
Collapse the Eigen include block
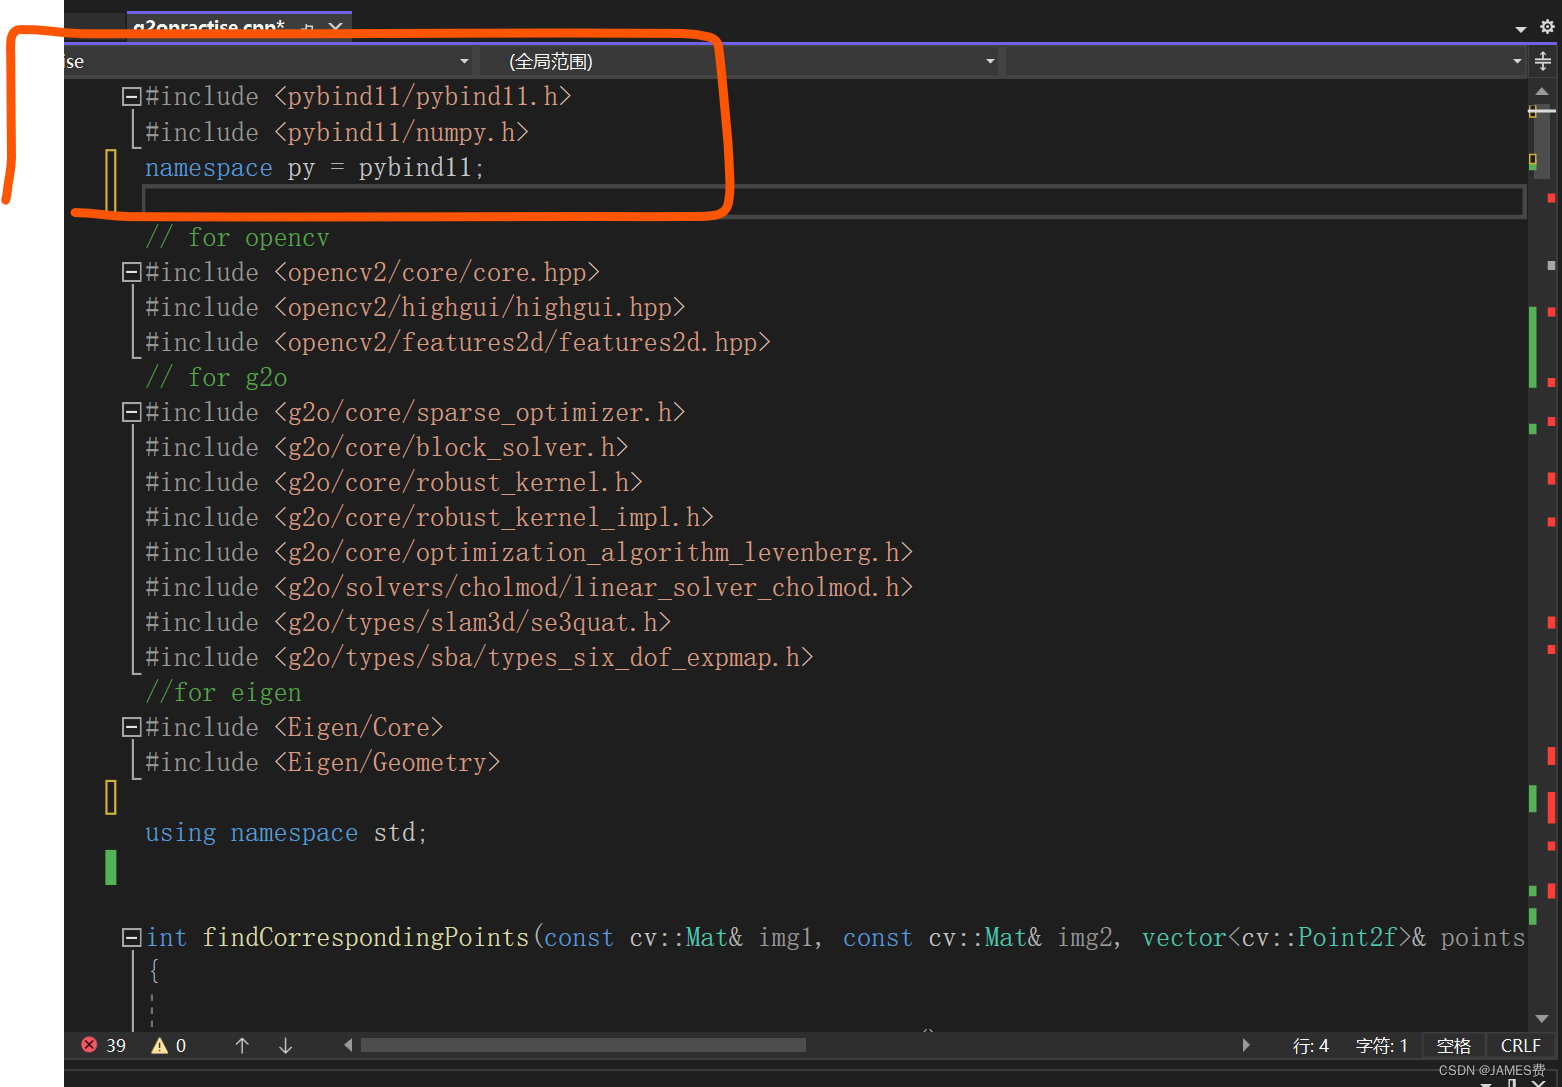(131, 727)
